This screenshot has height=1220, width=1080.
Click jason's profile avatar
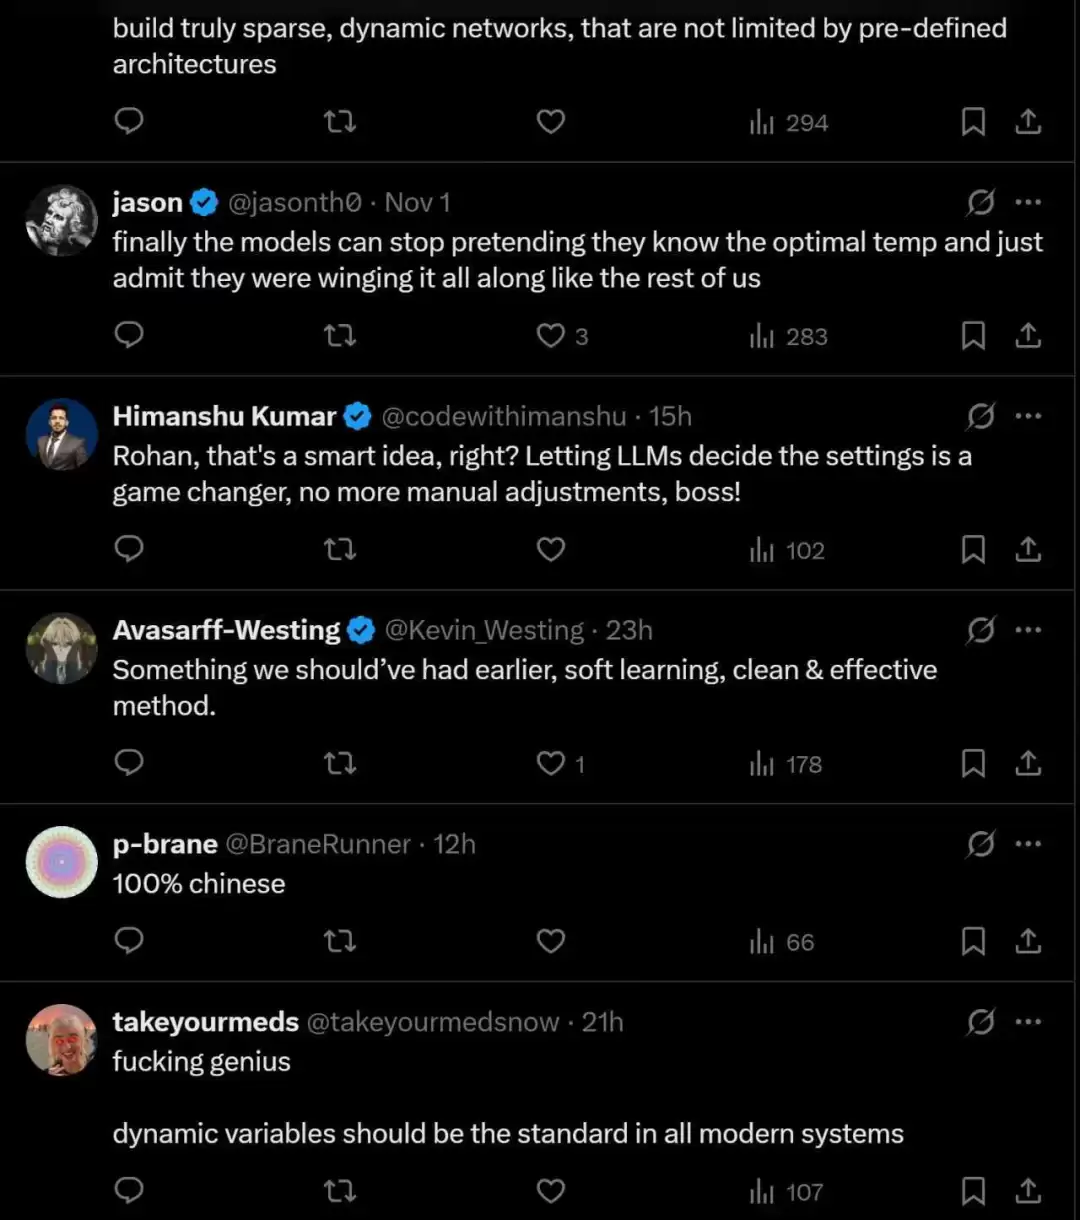61,220
